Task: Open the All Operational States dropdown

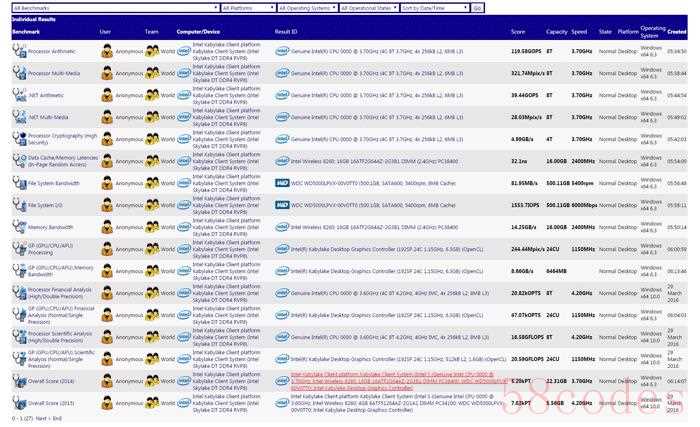Action: [369, 8]
